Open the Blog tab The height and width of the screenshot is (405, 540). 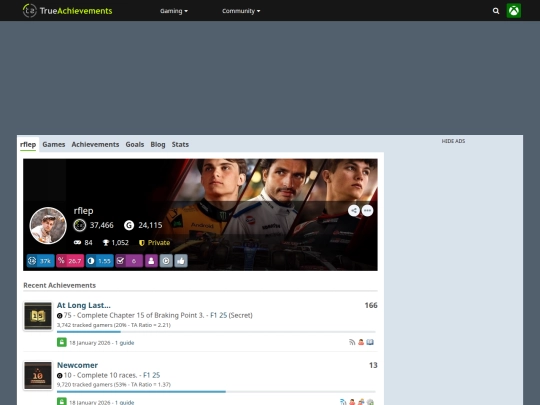[158, 144]
